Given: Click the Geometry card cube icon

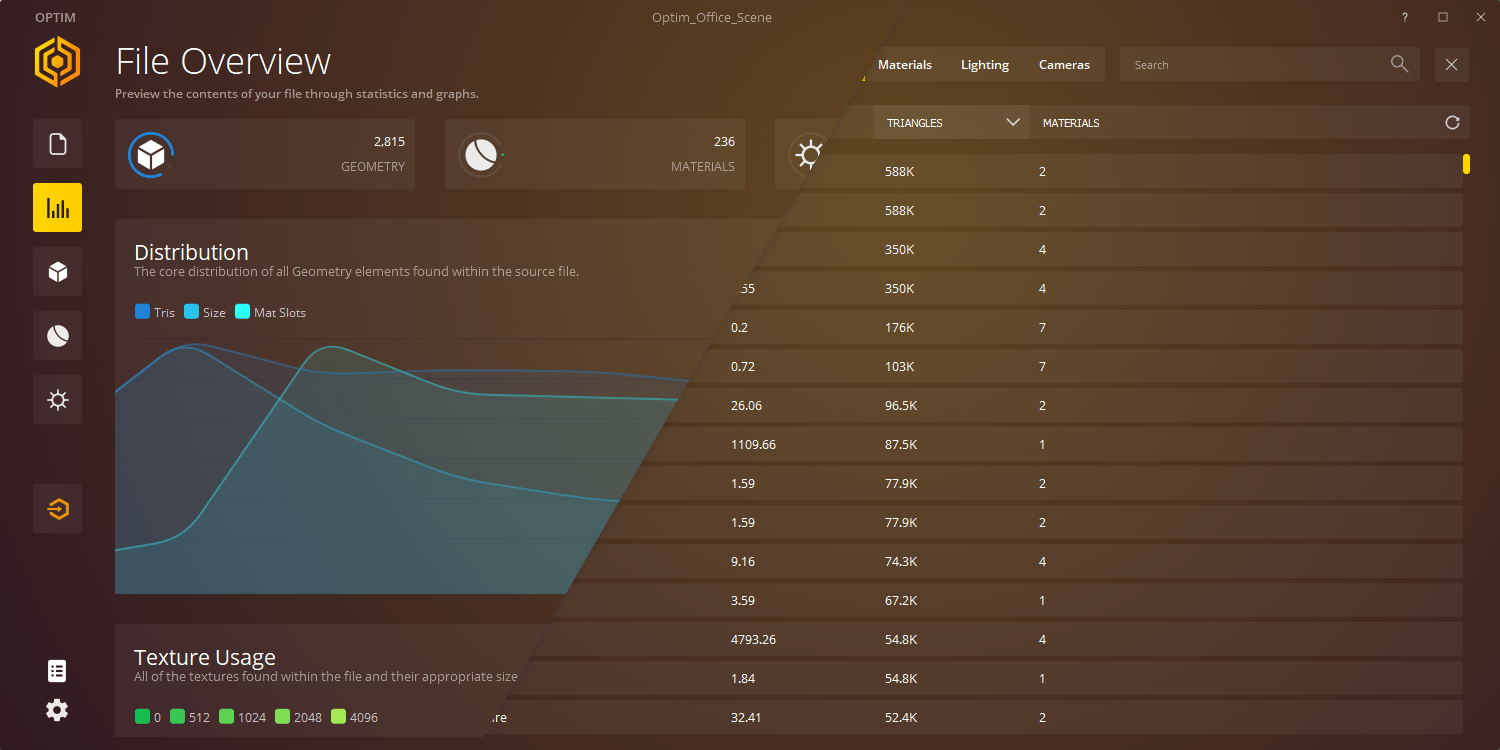Looking at the screenshot, I should tap(151, 154).
